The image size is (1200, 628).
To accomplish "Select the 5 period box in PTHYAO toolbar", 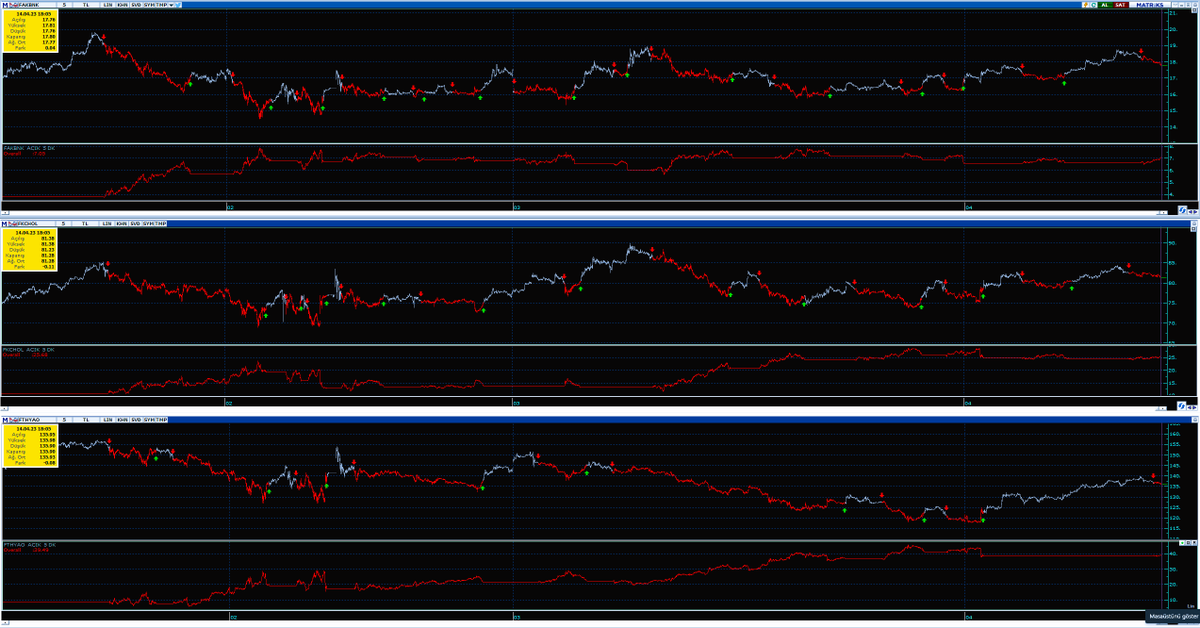I will 64,418.
